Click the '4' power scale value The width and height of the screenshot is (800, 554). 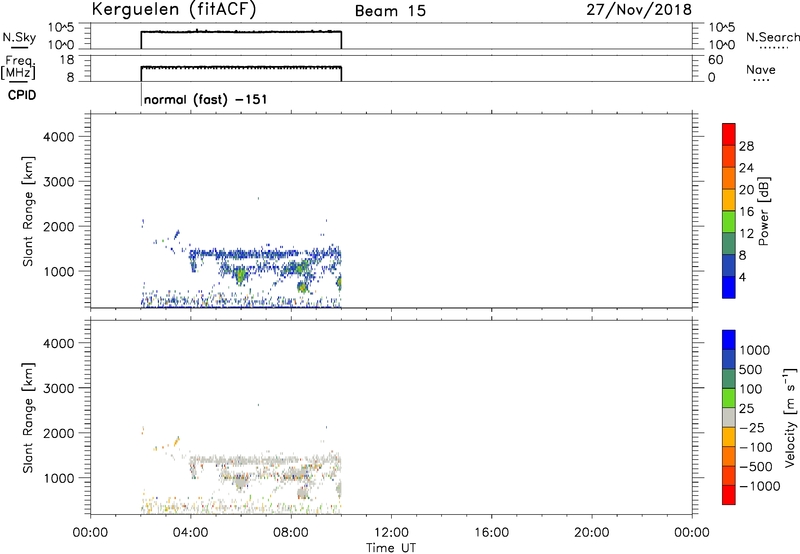point(743,278)
